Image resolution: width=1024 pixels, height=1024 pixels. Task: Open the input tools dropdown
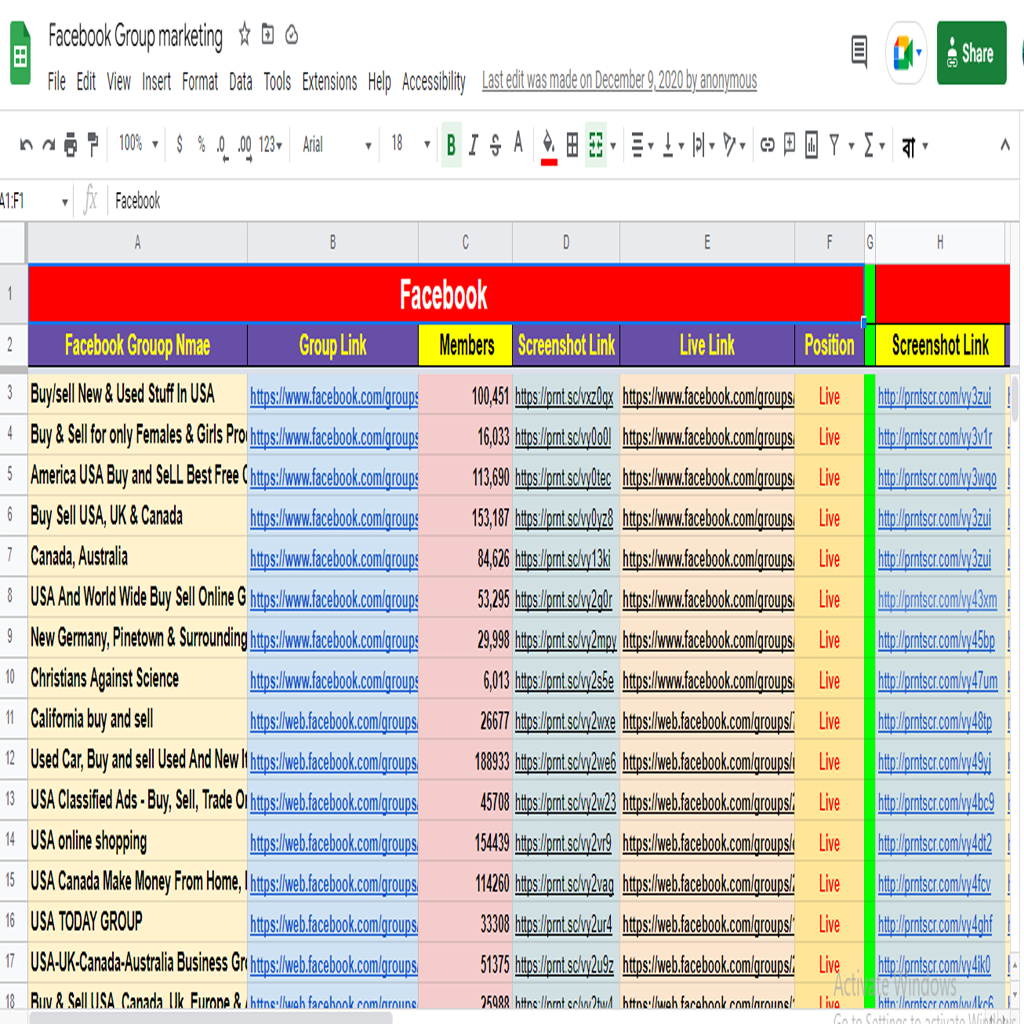tap(914, 146)
